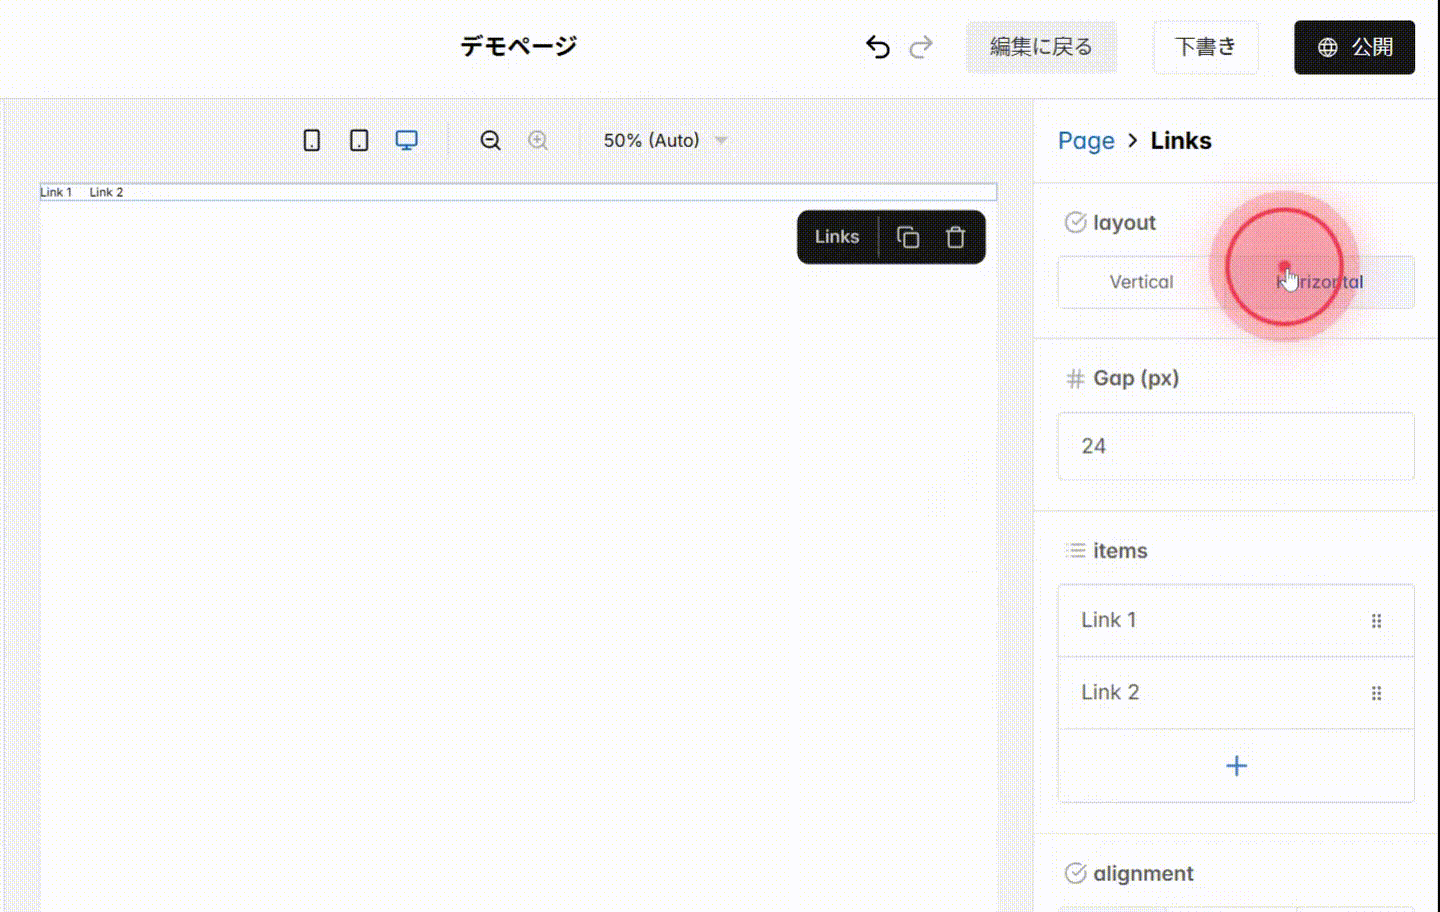The image size is (1440, 912).
Task: Switch to desktop preview mode
Action: (406, 140)
